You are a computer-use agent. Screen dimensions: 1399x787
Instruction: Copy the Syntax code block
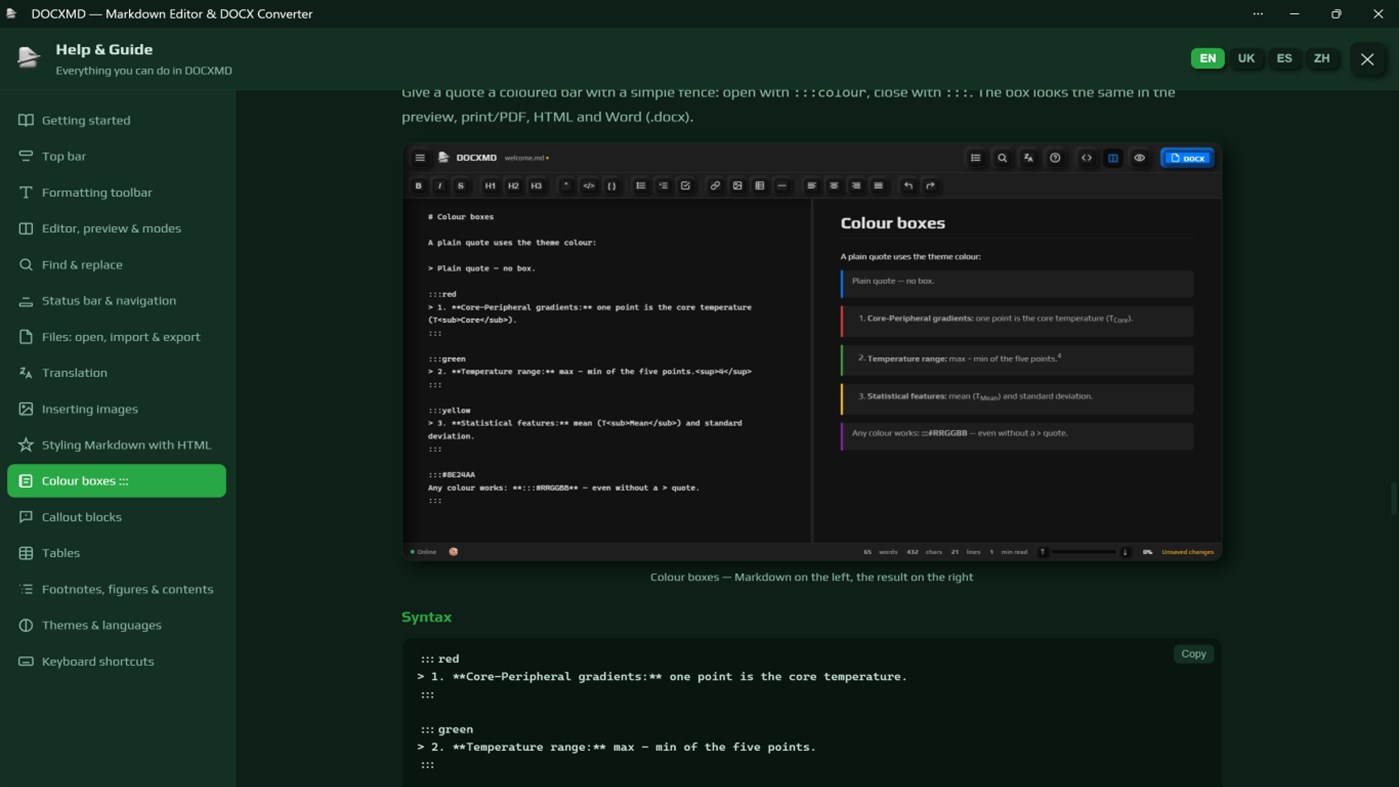tap(1193, 654)
